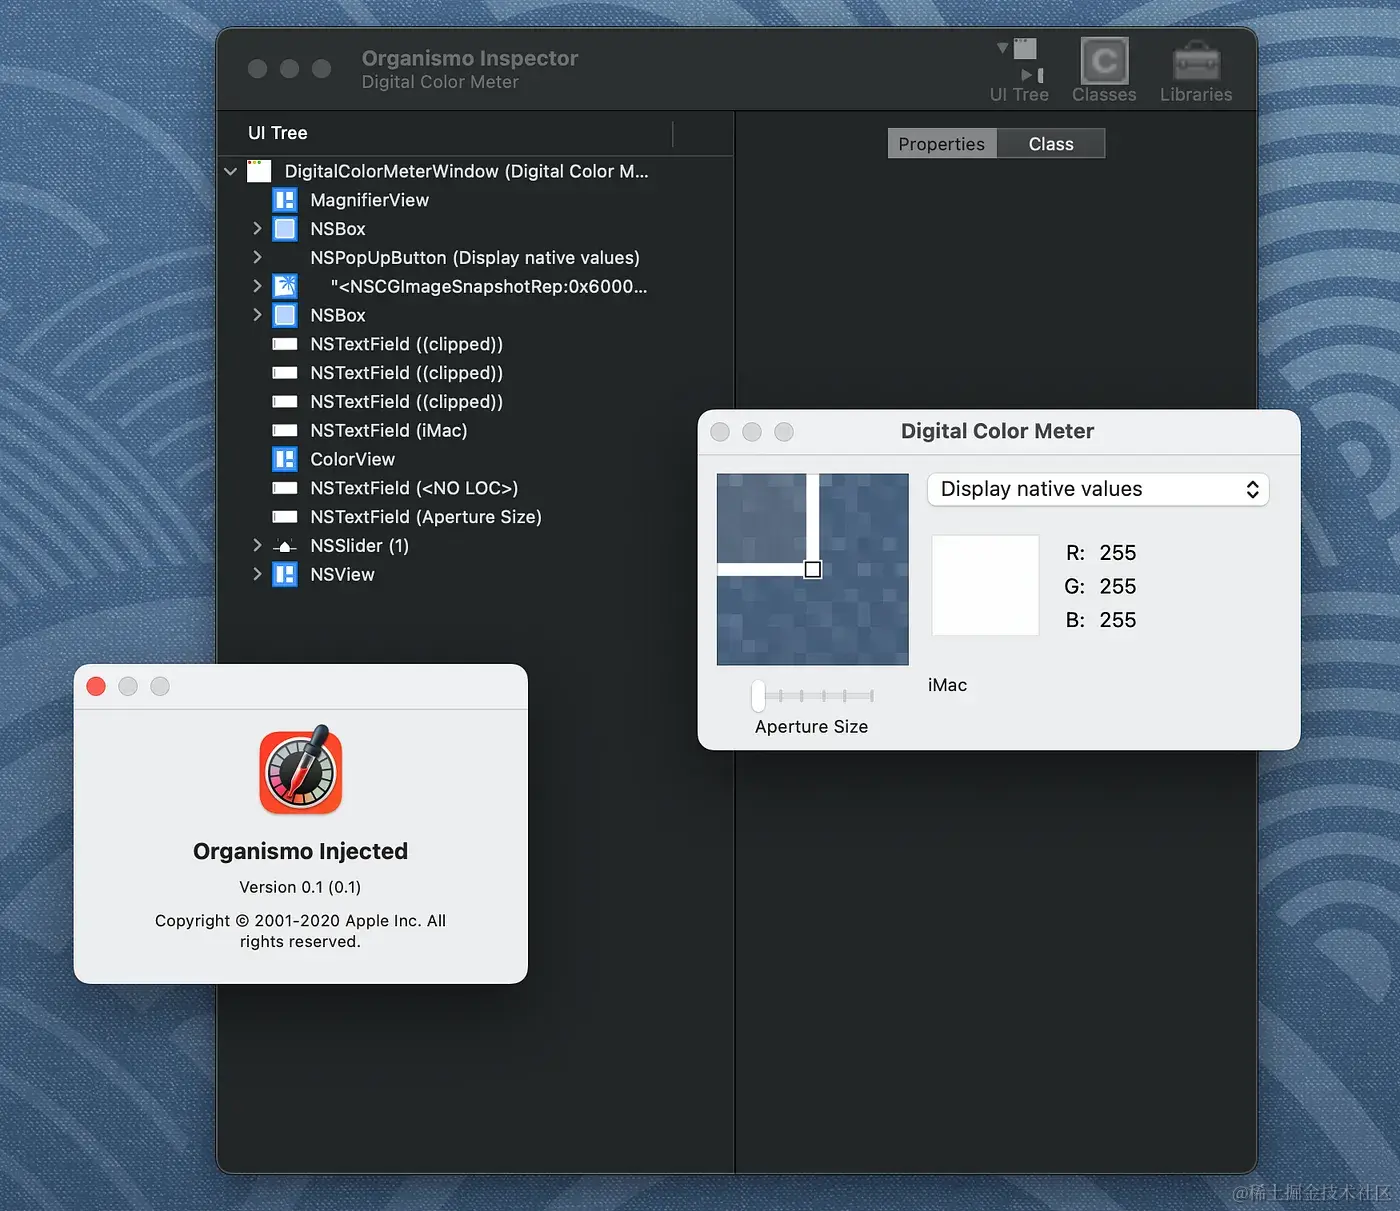Select the DigitalColorMeterWindow root row

(x=476, y=171)
